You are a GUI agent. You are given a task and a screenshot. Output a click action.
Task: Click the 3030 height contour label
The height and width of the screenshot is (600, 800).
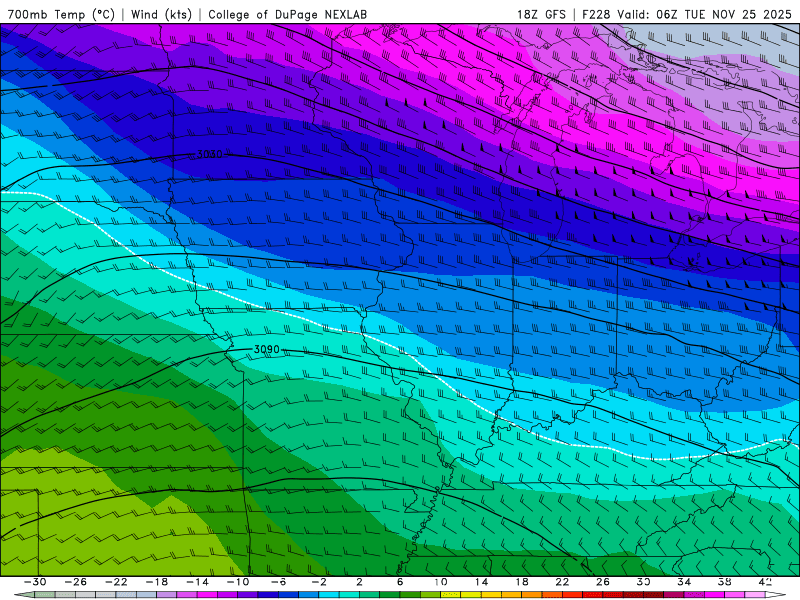coord(210,154)
